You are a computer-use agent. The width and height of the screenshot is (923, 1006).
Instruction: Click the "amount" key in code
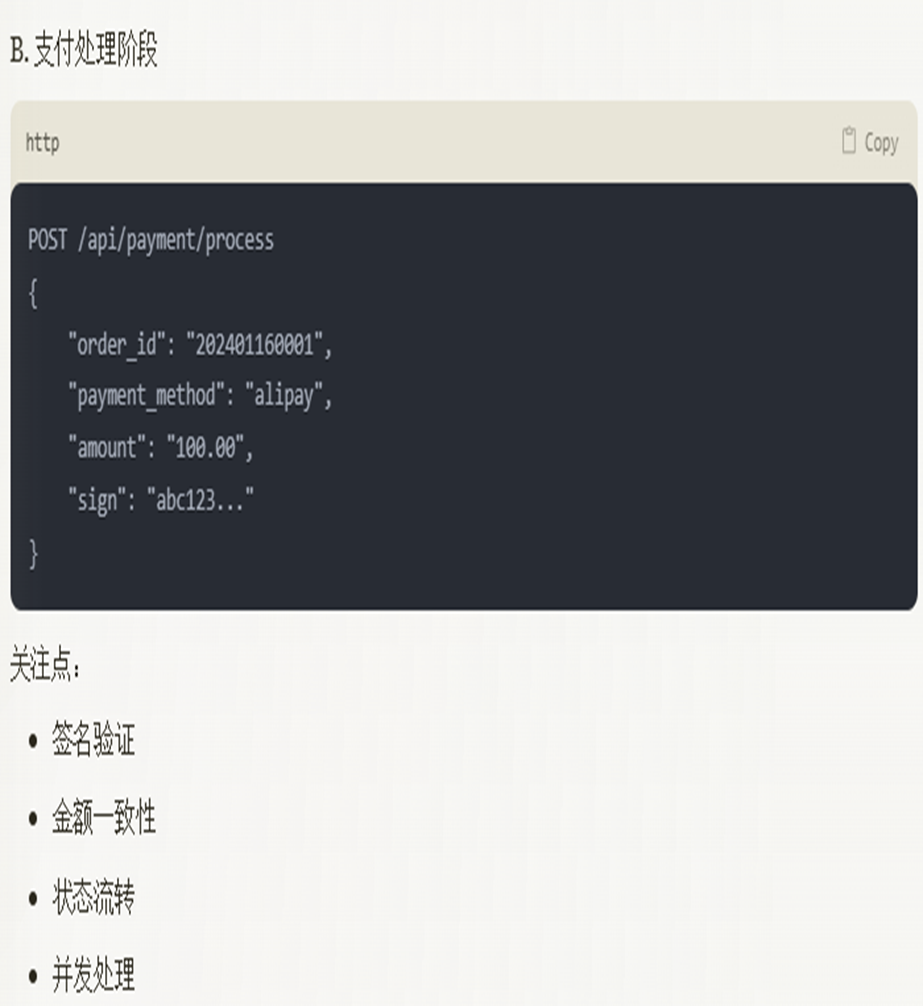(107, 447)
